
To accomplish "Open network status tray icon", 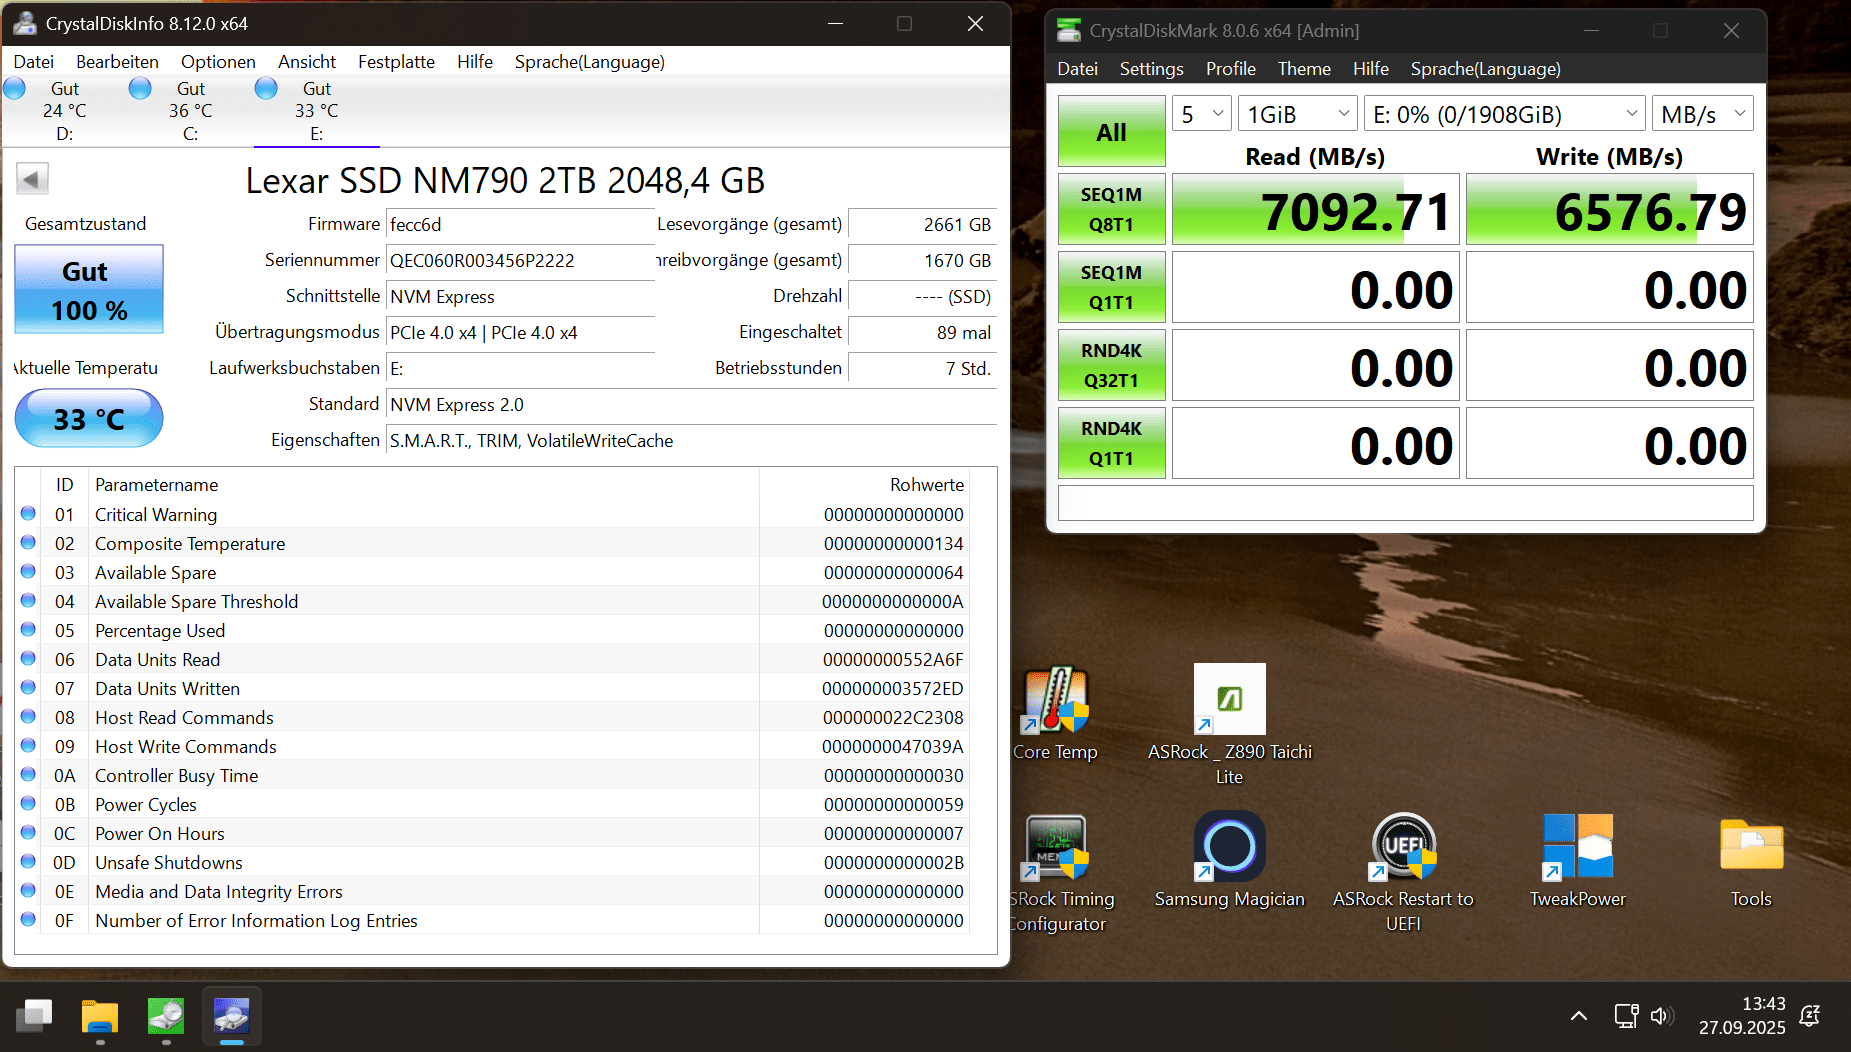I will [1626, 1016].
